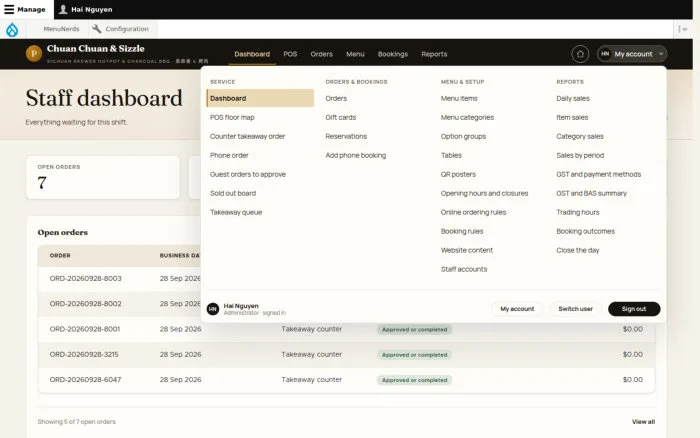Click the My account button in footer
Viewport: 700px width, 438px height.
click(517, 309)
